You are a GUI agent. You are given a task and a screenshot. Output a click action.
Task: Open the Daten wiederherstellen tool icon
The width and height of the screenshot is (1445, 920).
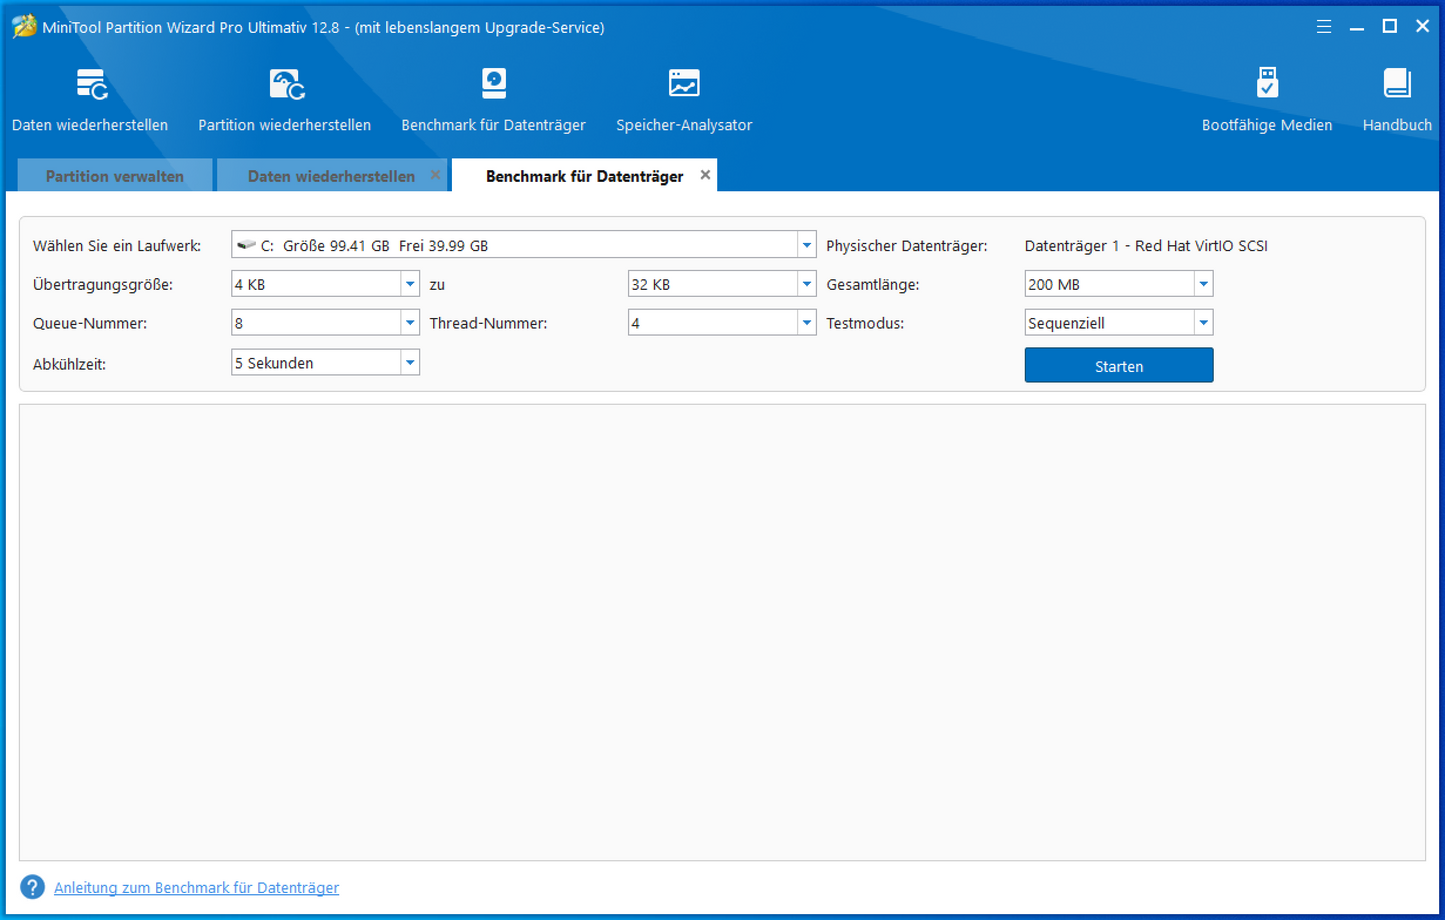click(x=90, y=86)
